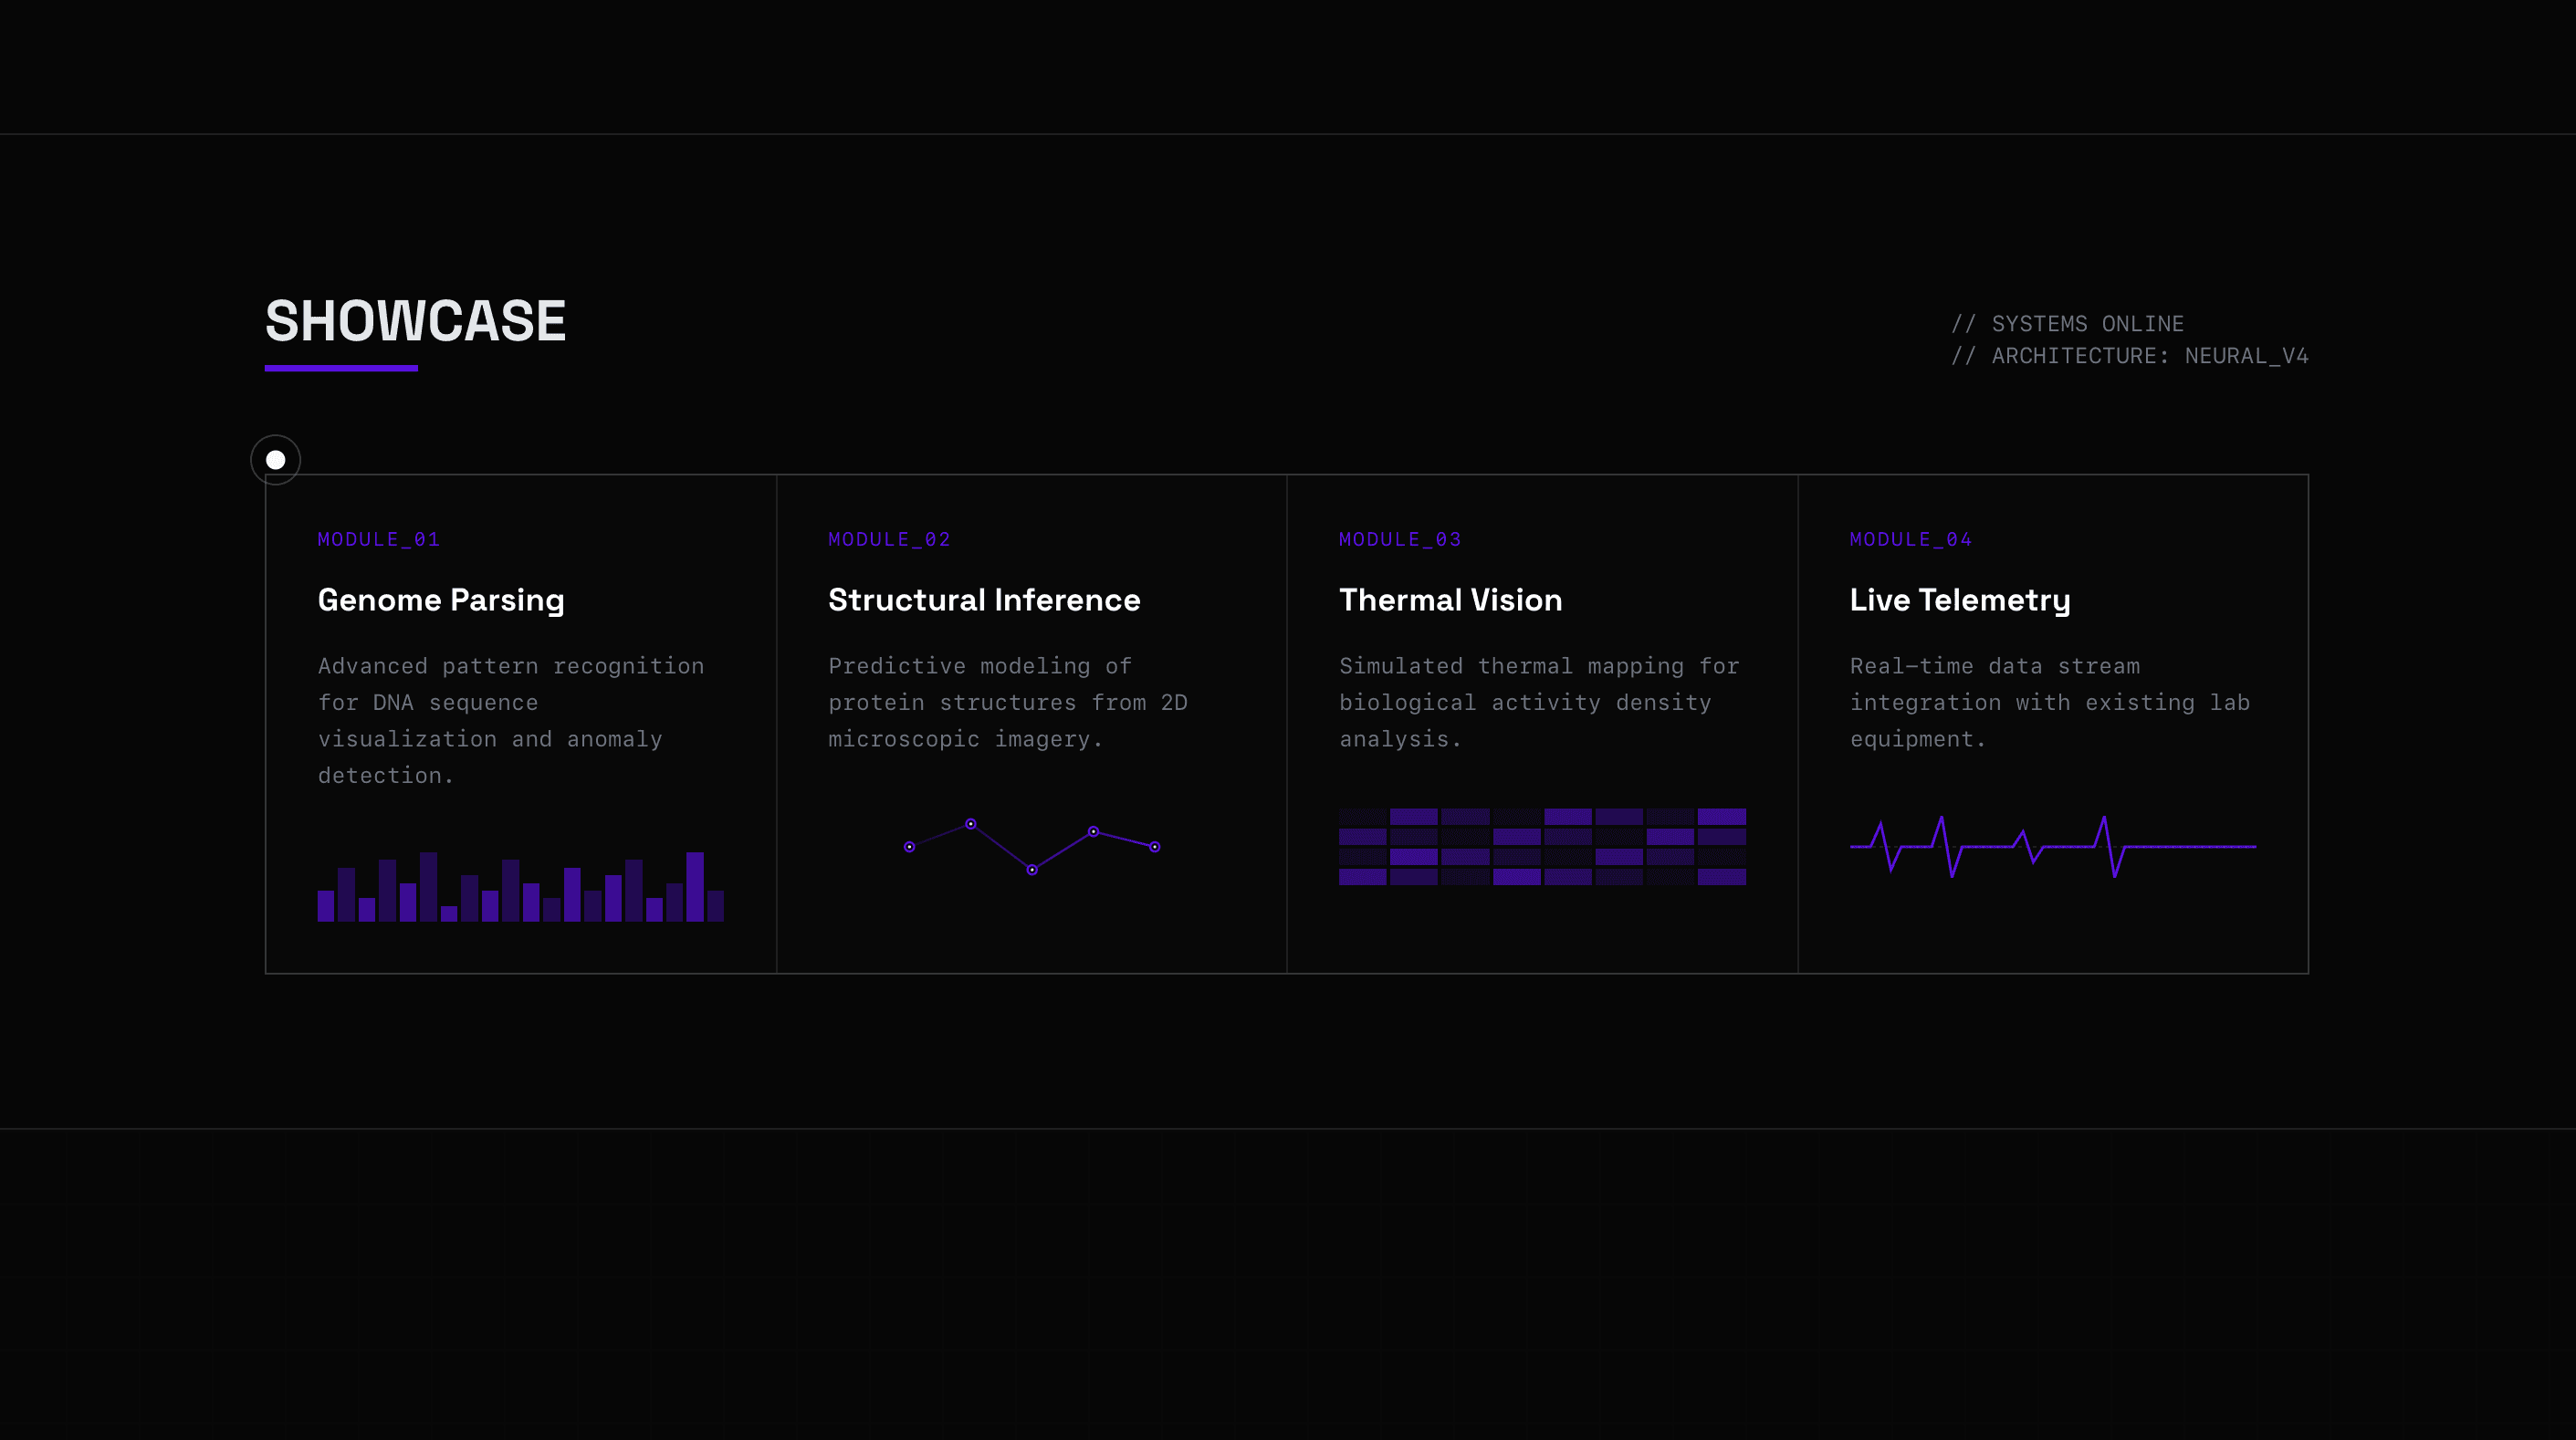2576x1440 pixels.
Task: Click the purple underline beneath SHOWCASE
Action: pyautogui.click(x=341, y=368)
